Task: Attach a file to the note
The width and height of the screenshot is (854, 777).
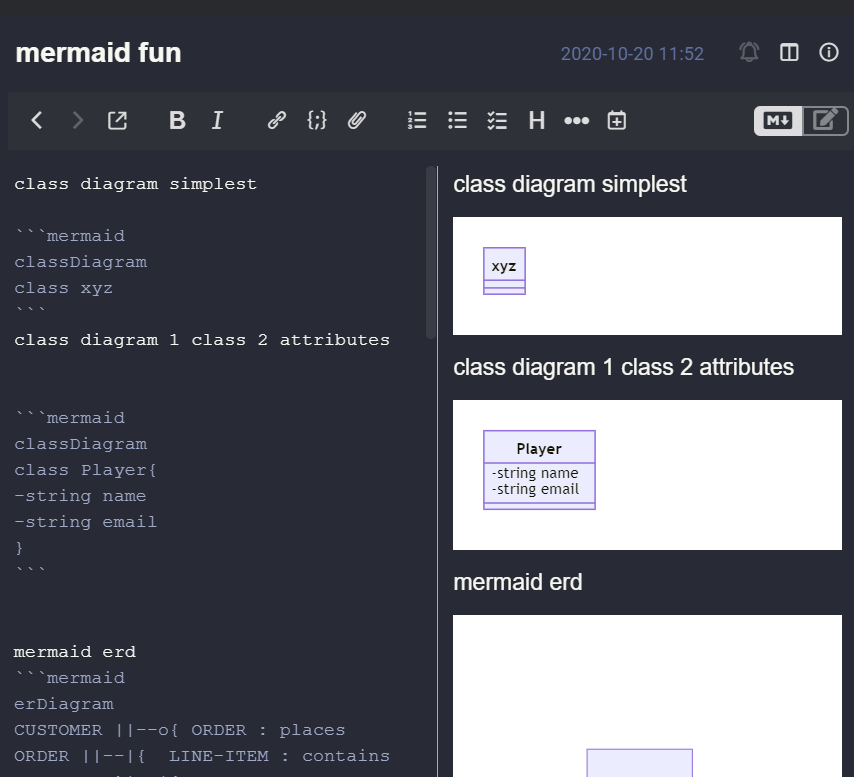Action: [356, 120]
